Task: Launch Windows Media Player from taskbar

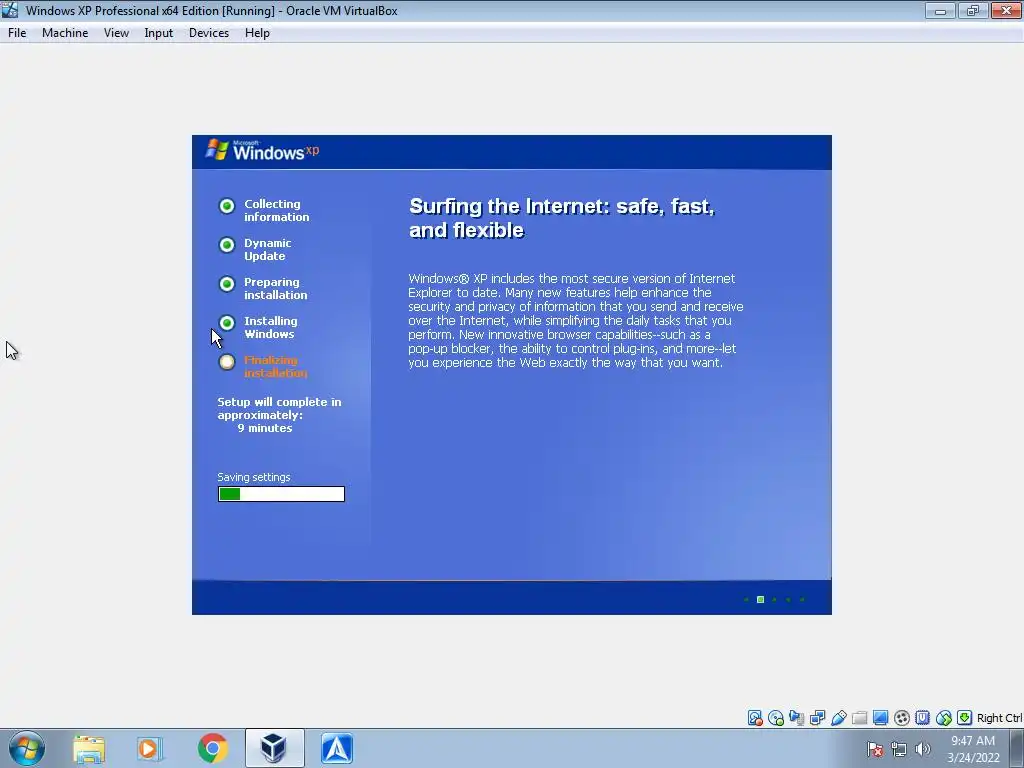Action: [150, 749]
